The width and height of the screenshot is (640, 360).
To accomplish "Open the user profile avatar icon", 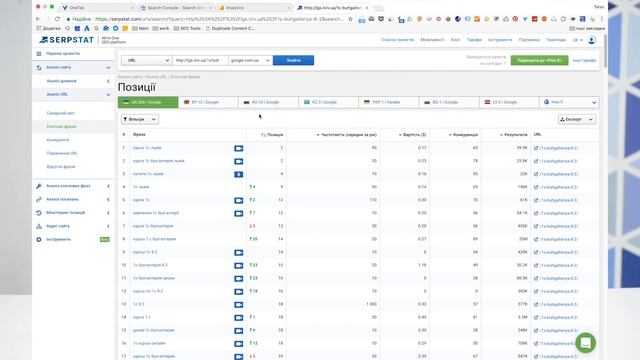I will click(x=591, y=40).
